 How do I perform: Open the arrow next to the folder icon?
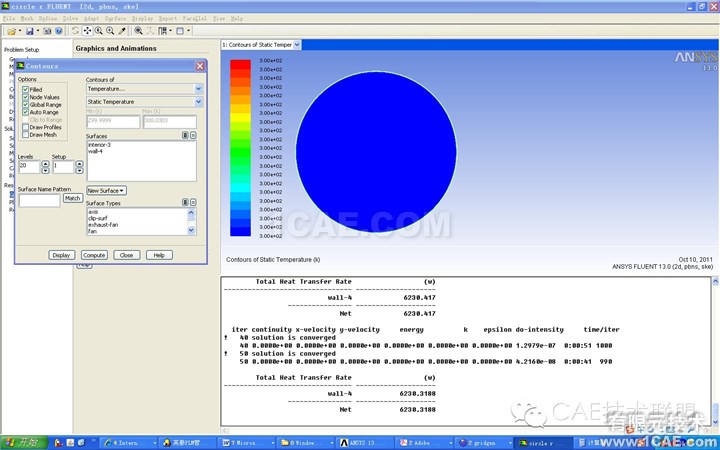pos(20,31)
